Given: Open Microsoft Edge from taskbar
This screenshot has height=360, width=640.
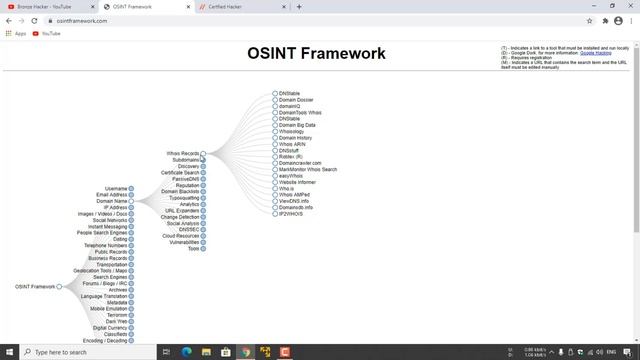Looking at the screenshot, I should coord(187,352).
